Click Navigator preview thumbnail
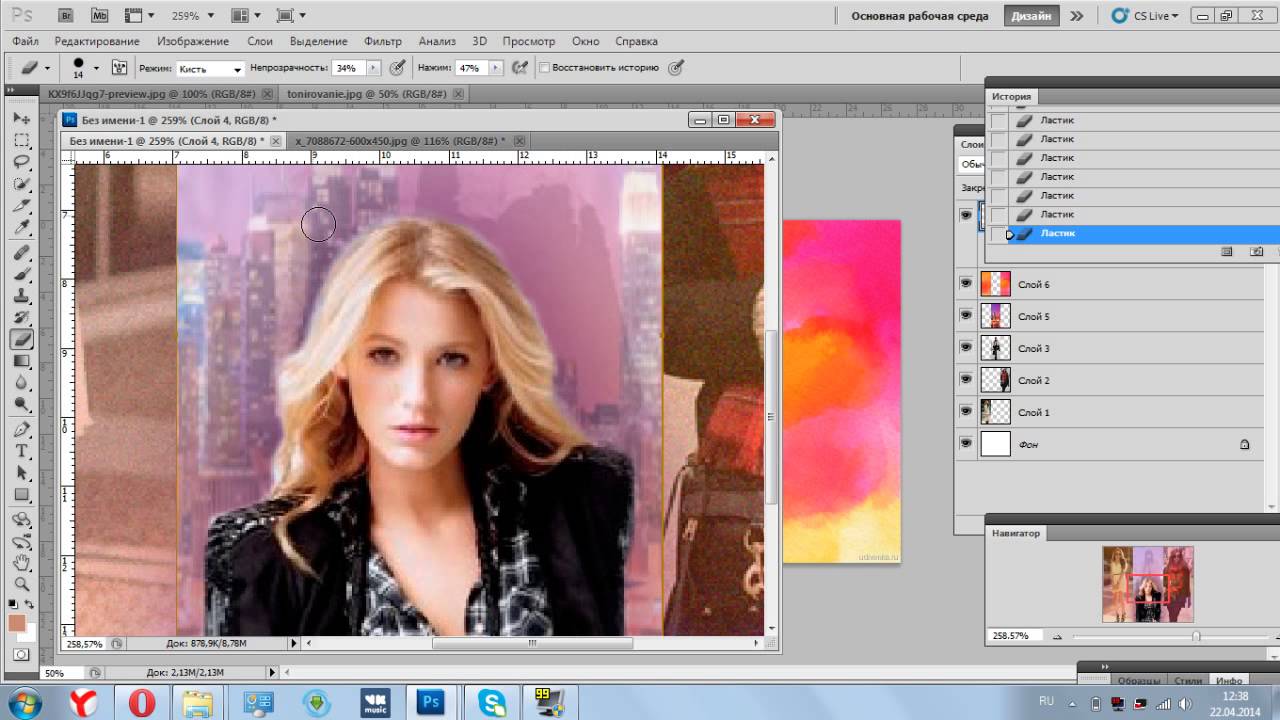The image size is (1280, 720). coord(1148,584)
